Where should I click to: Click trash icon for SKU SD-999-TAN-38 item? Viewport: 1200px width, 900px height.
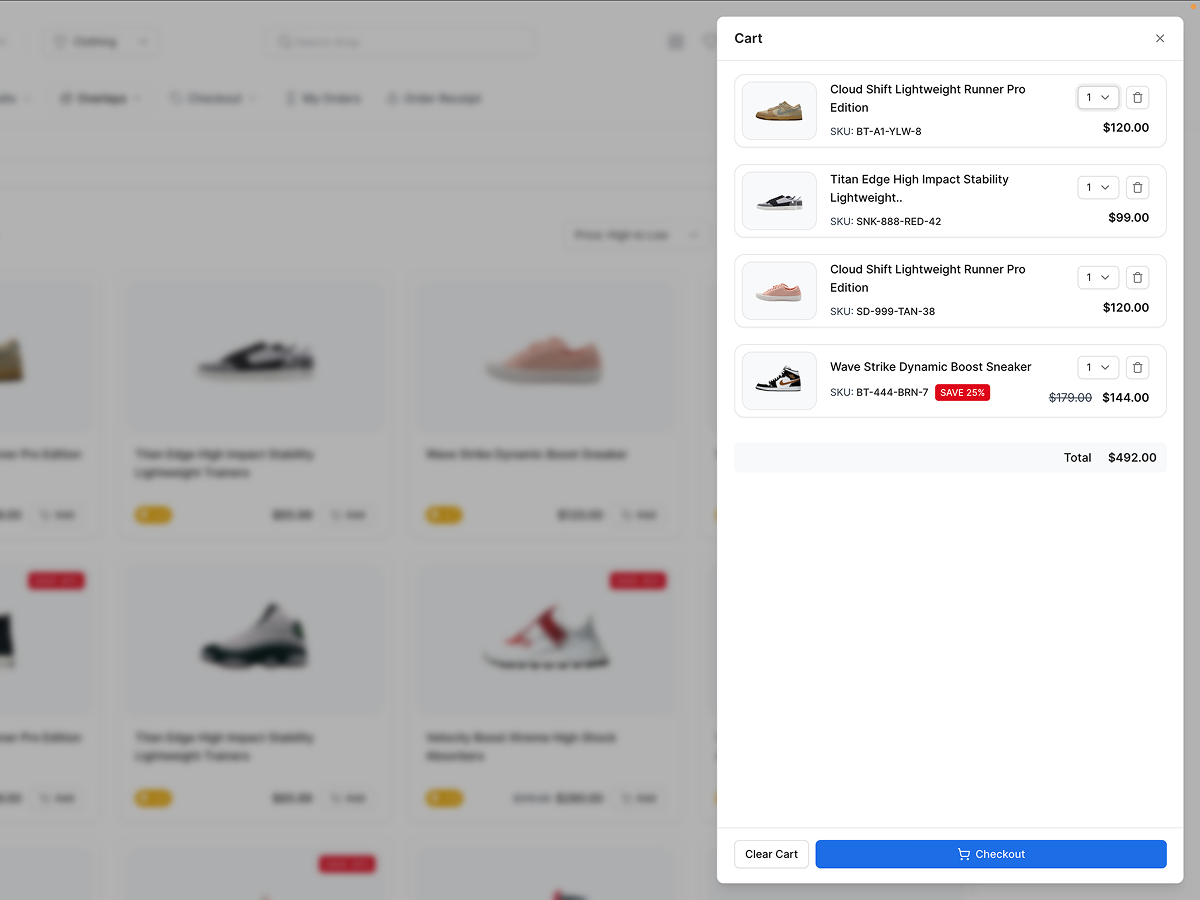tap(1137, 278)
